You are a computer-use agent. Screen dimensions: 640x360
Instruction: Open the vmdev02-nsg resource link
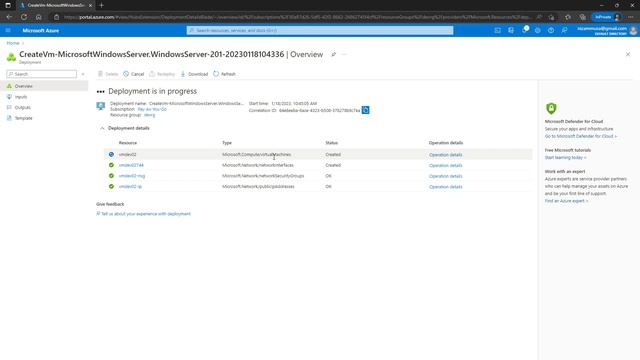point(132,176)
